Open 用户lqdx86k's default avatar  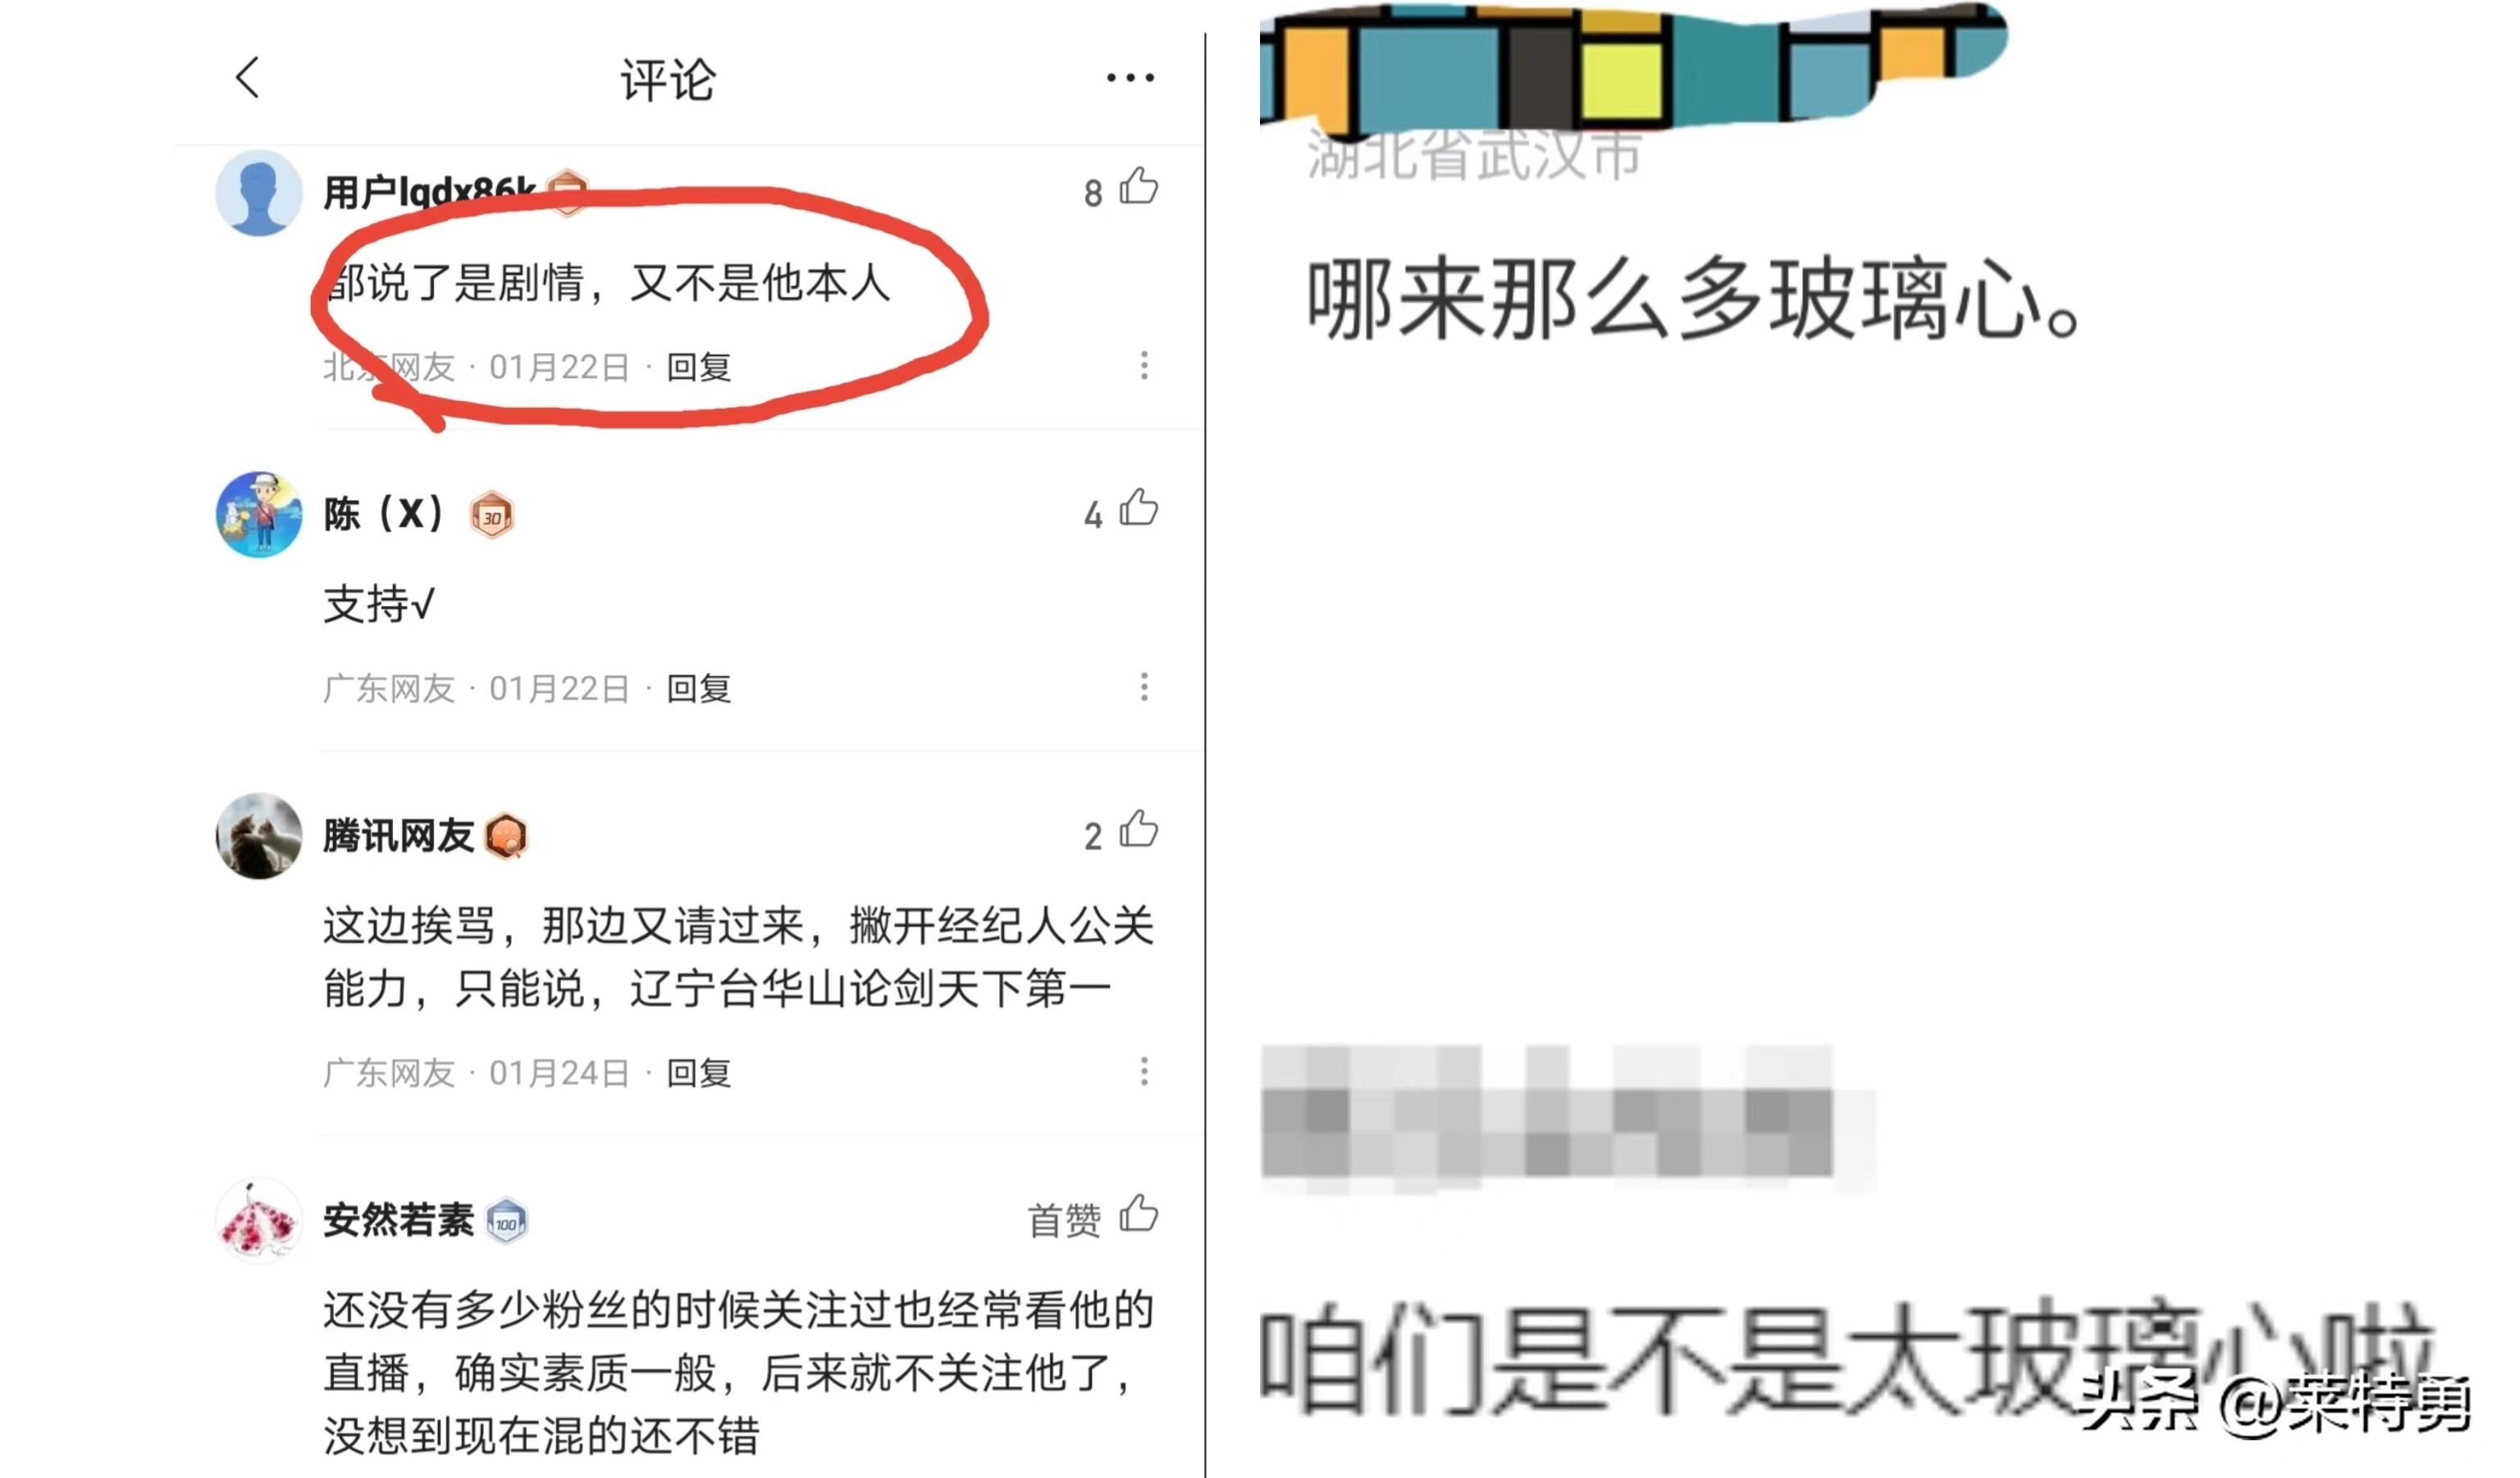[x=259, y=193]
